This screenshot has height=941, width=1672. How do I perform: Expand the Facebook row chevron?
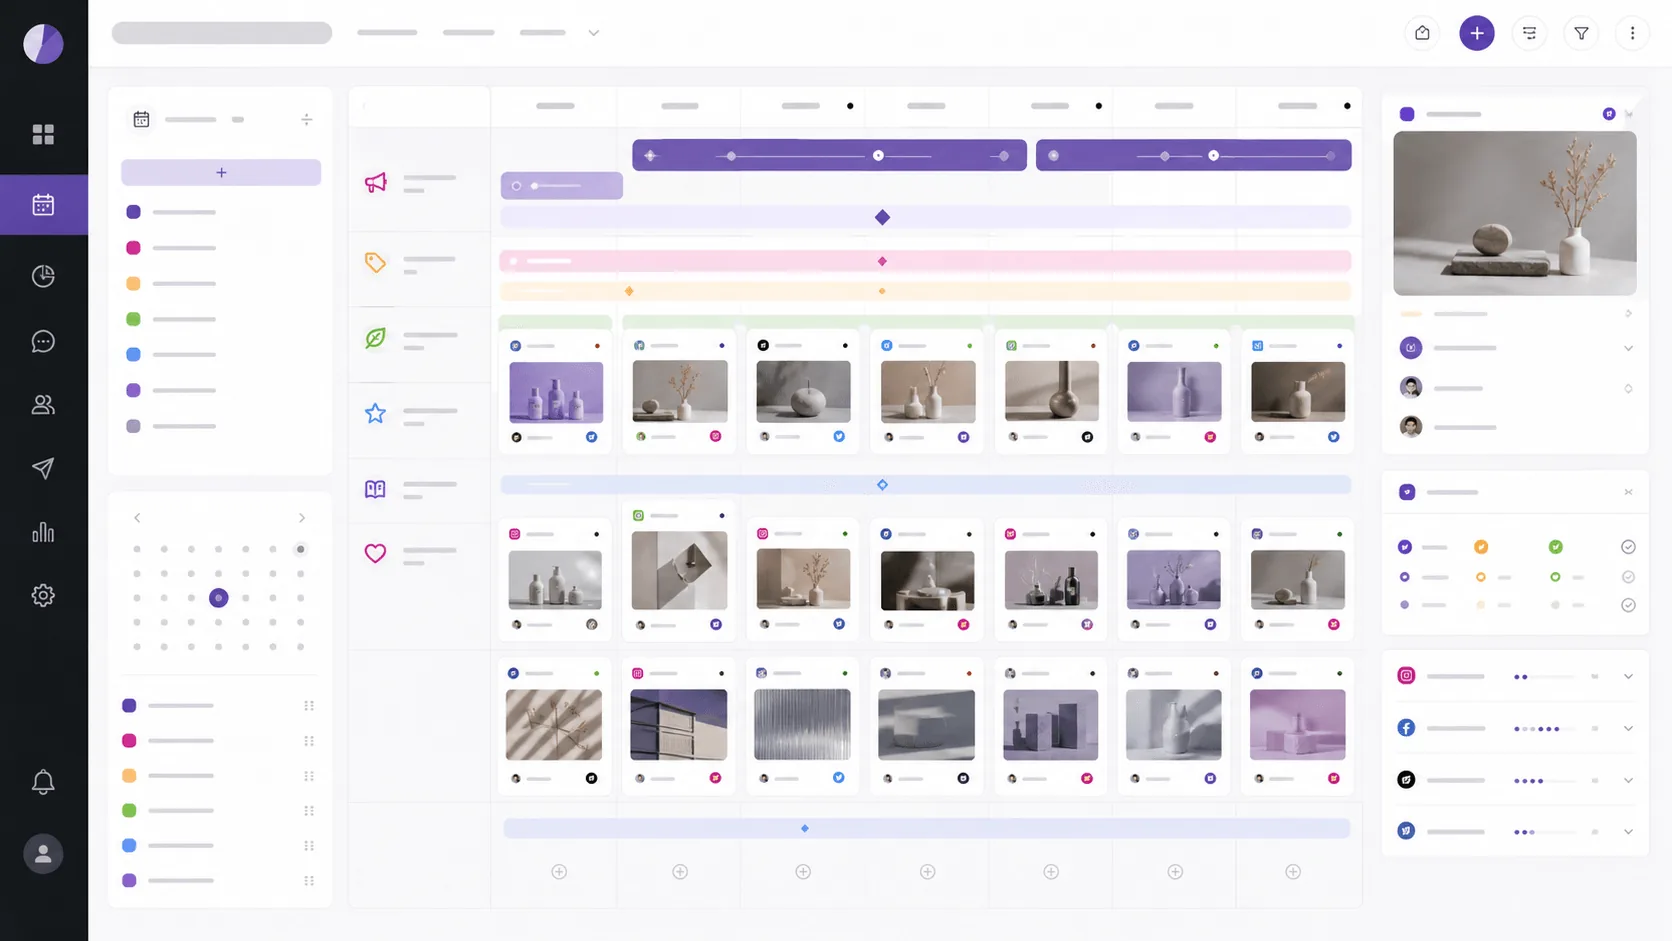[x=1628, y=728]
